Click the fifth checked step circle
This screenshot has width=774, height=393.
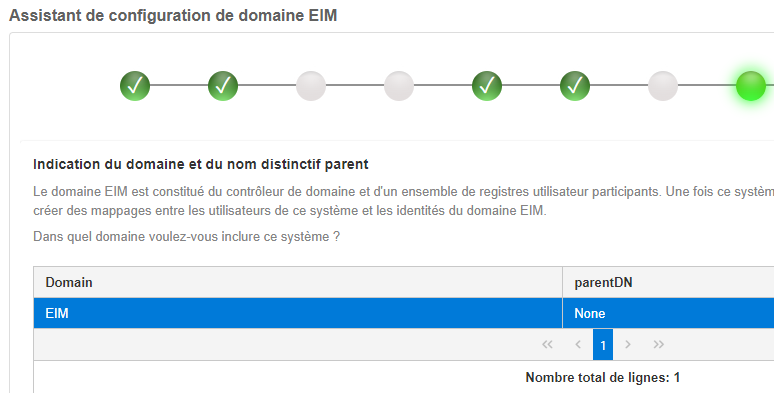(x=487, y=86)
